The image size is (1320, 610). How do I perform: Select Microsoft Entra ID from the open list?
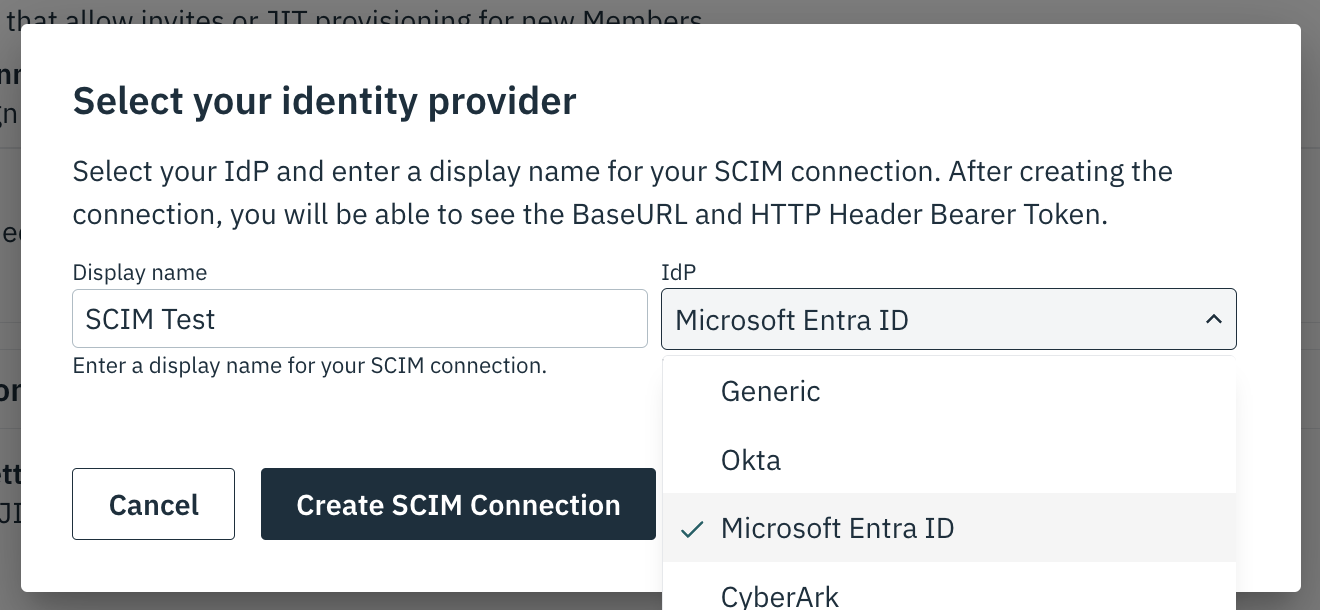tap(837, 528)
